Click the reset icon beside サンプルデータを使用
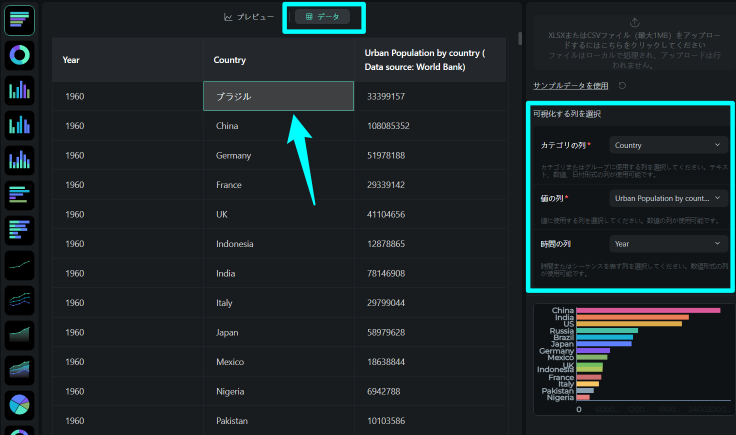 tap(623, 86)
